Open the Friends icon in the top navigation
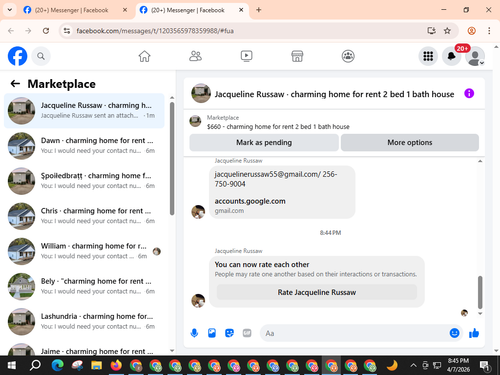The image size is (500, 375). point(195,56)
